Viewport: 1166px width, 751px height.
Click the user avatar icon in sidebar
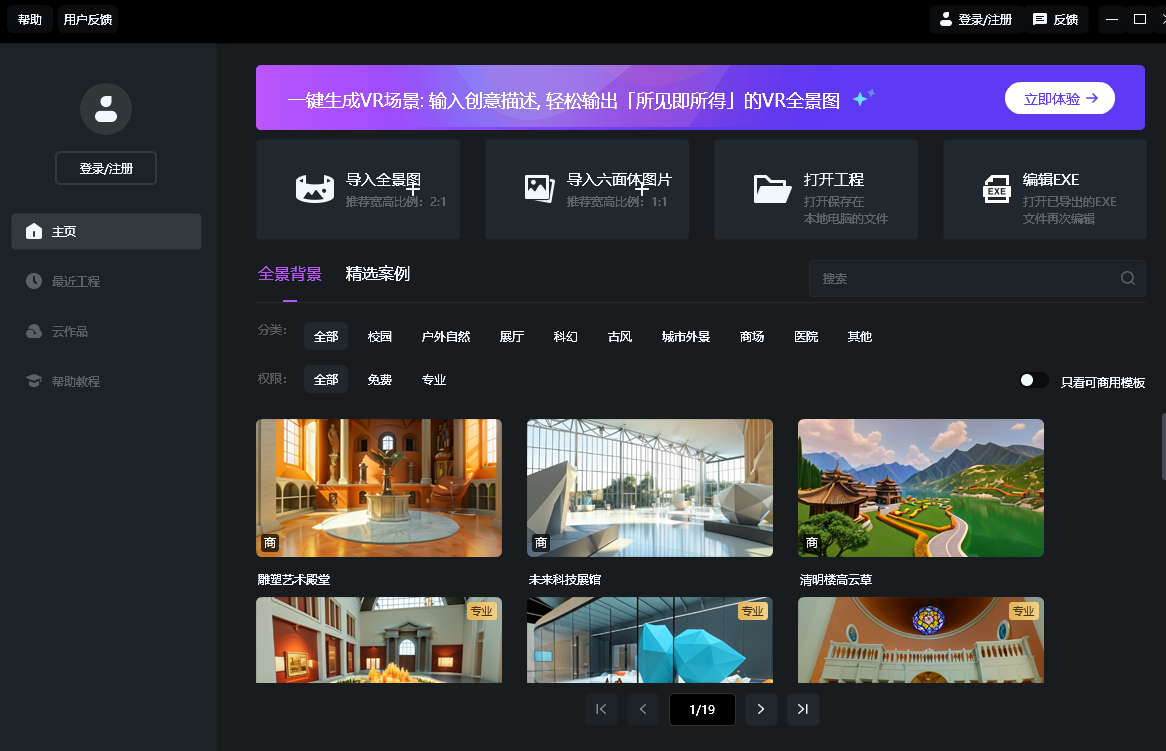tap(106, 109)
